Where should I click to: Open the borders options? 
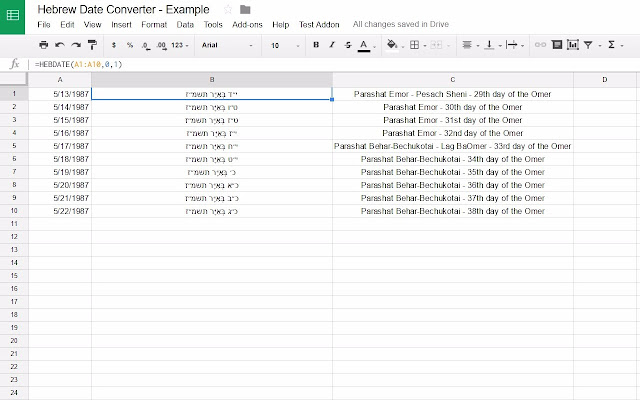click(414, 45)
